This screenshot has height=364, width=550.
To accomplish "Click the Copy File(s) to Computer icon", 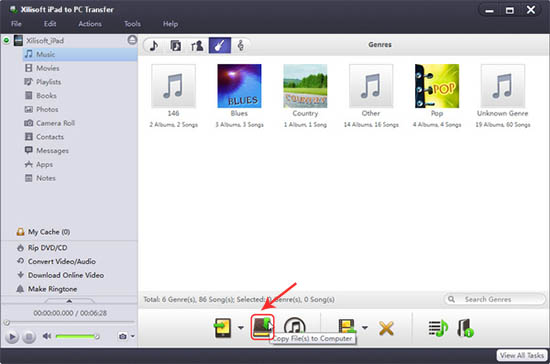I will click(x=262, y=327).
